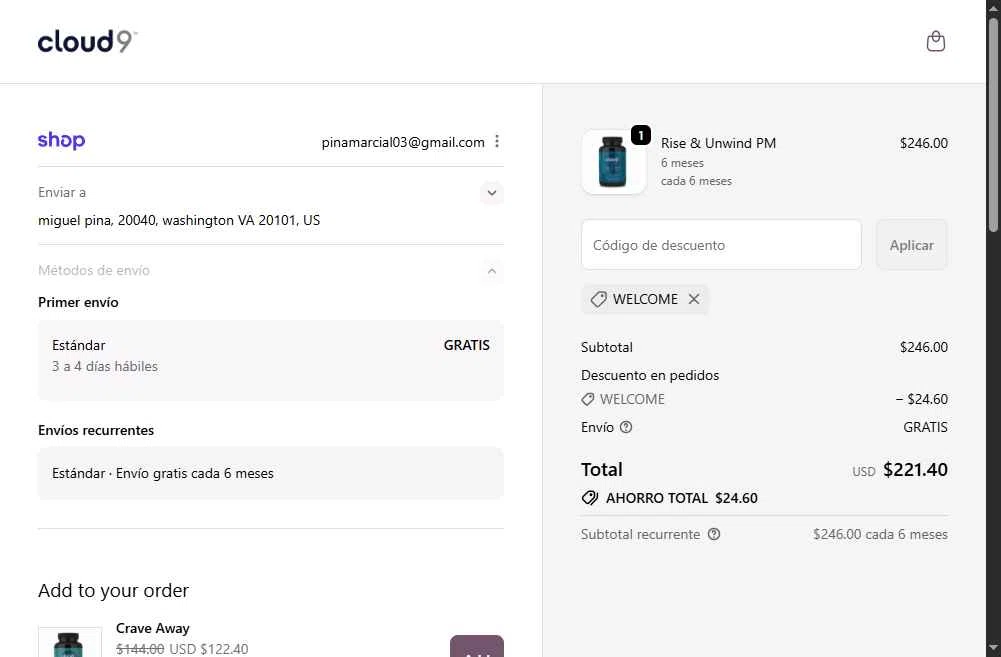The height and width of the screenshot is (657, 1001).
Task: Click the WELCOME discount line tag icon
Action: coord(587,399)
